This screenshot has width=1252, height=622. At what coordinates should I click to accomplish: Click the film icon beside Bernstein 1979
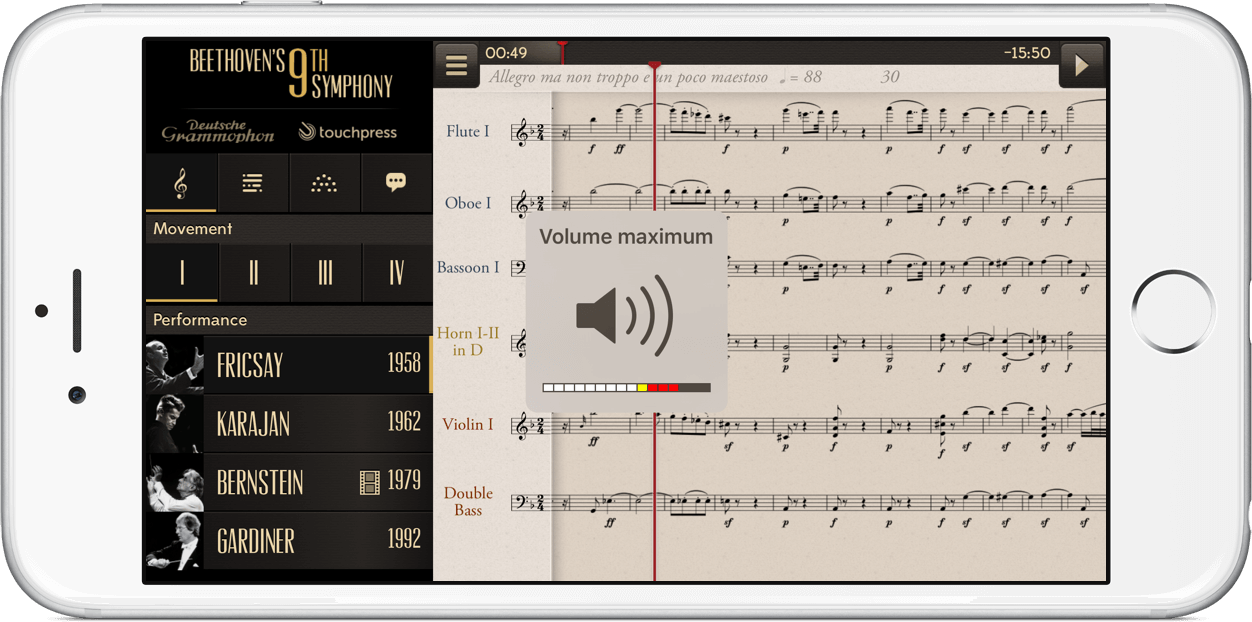click(370, 483)
